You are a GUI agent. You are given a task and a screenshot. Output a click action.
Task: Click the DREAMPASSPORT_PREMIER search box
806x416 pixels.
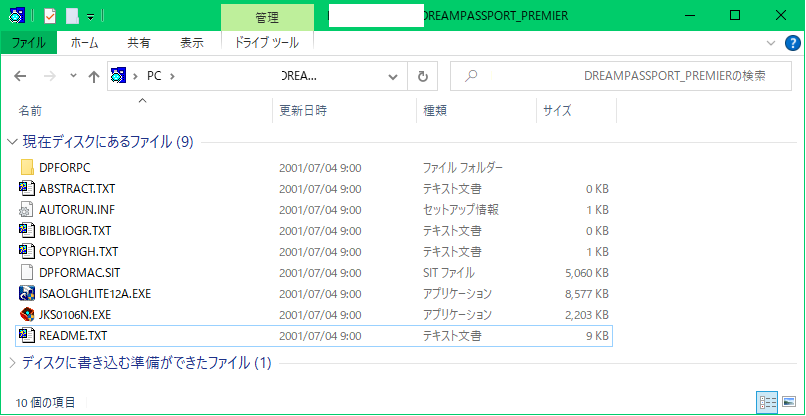coord(621,77)
